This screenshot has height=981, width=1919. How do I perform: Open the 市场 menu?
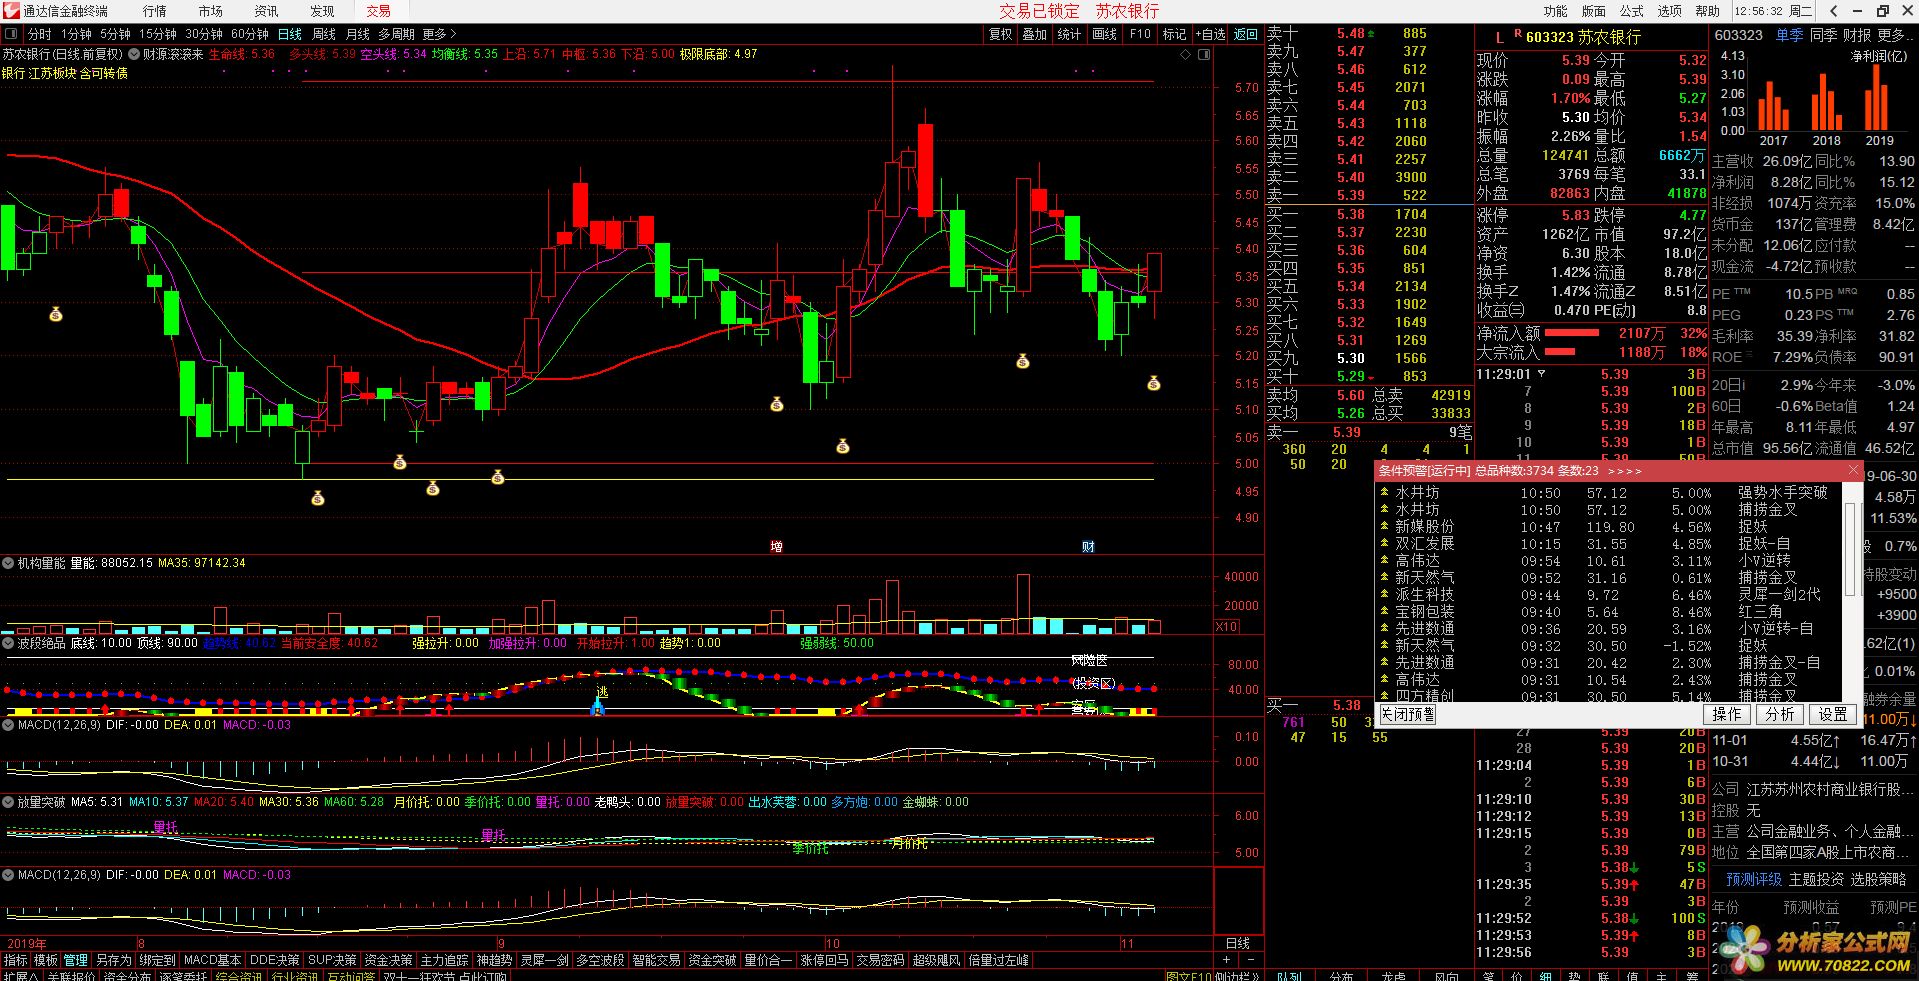tap(210, 11)
